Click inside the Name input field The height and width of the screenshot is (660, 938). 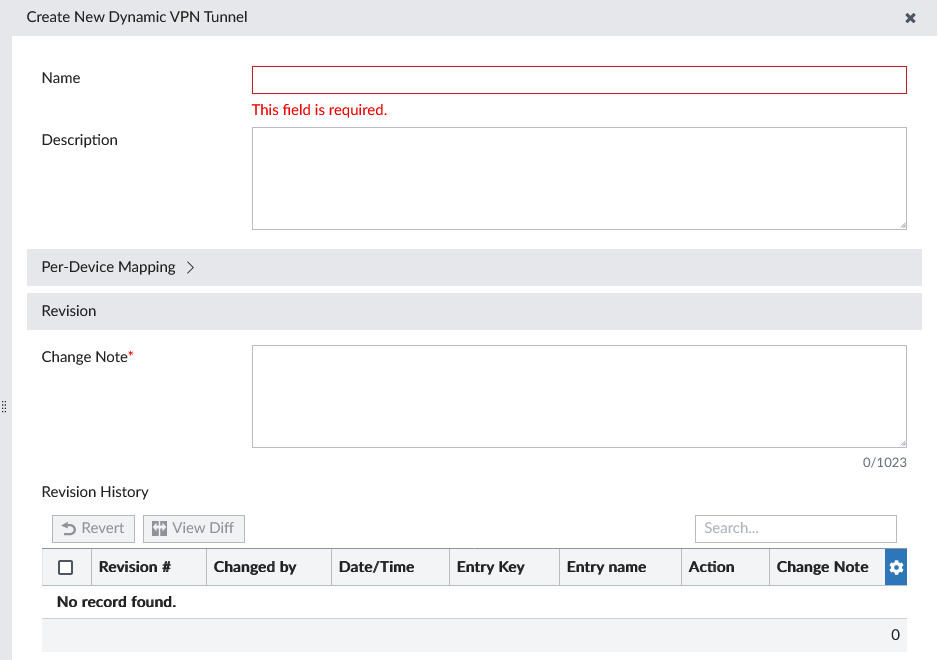pyautogui.click(x=580, y=79)
